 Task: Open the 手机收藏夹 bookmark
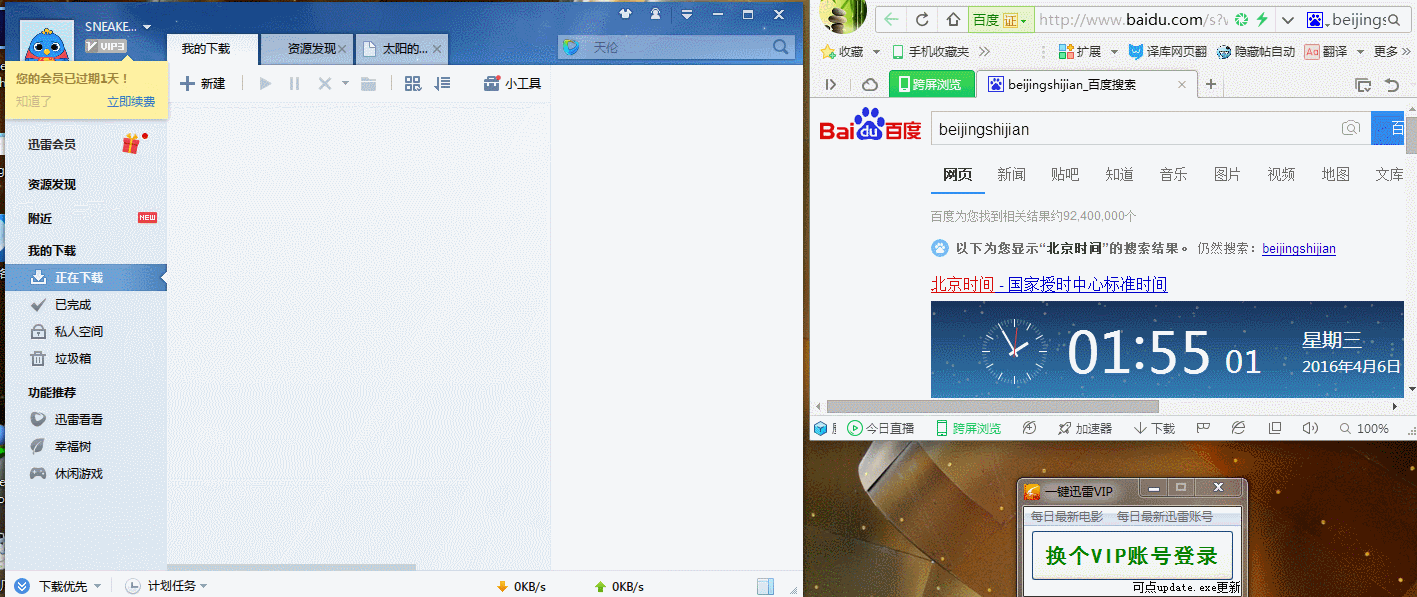click(931, 52)
